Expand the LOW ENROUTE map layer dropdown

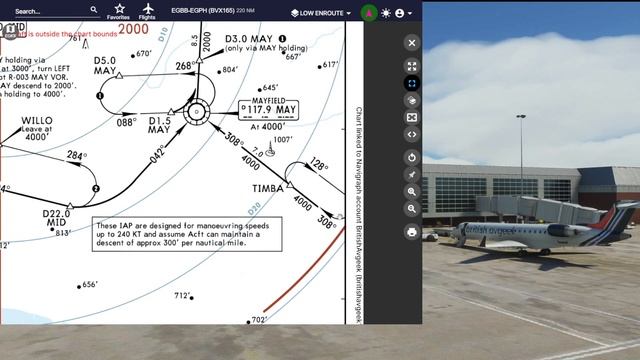(321, 13)
